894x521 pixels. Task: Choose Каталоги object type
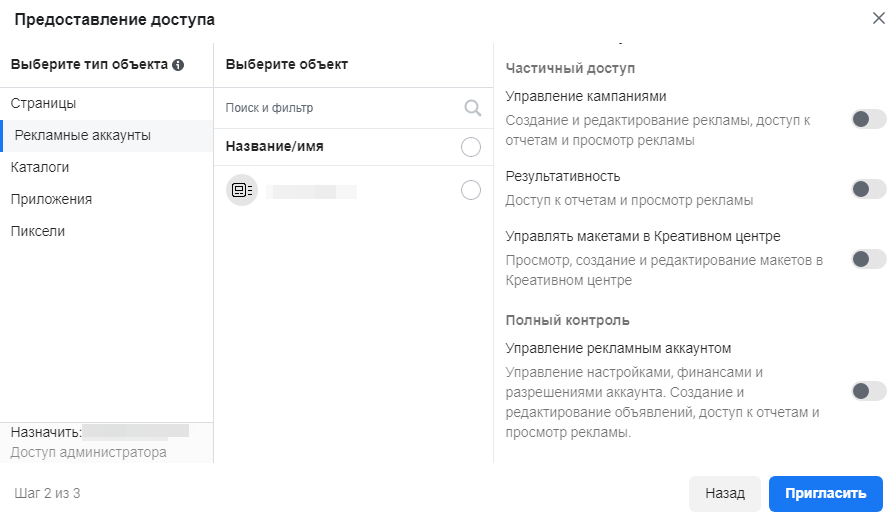[40, 167]
